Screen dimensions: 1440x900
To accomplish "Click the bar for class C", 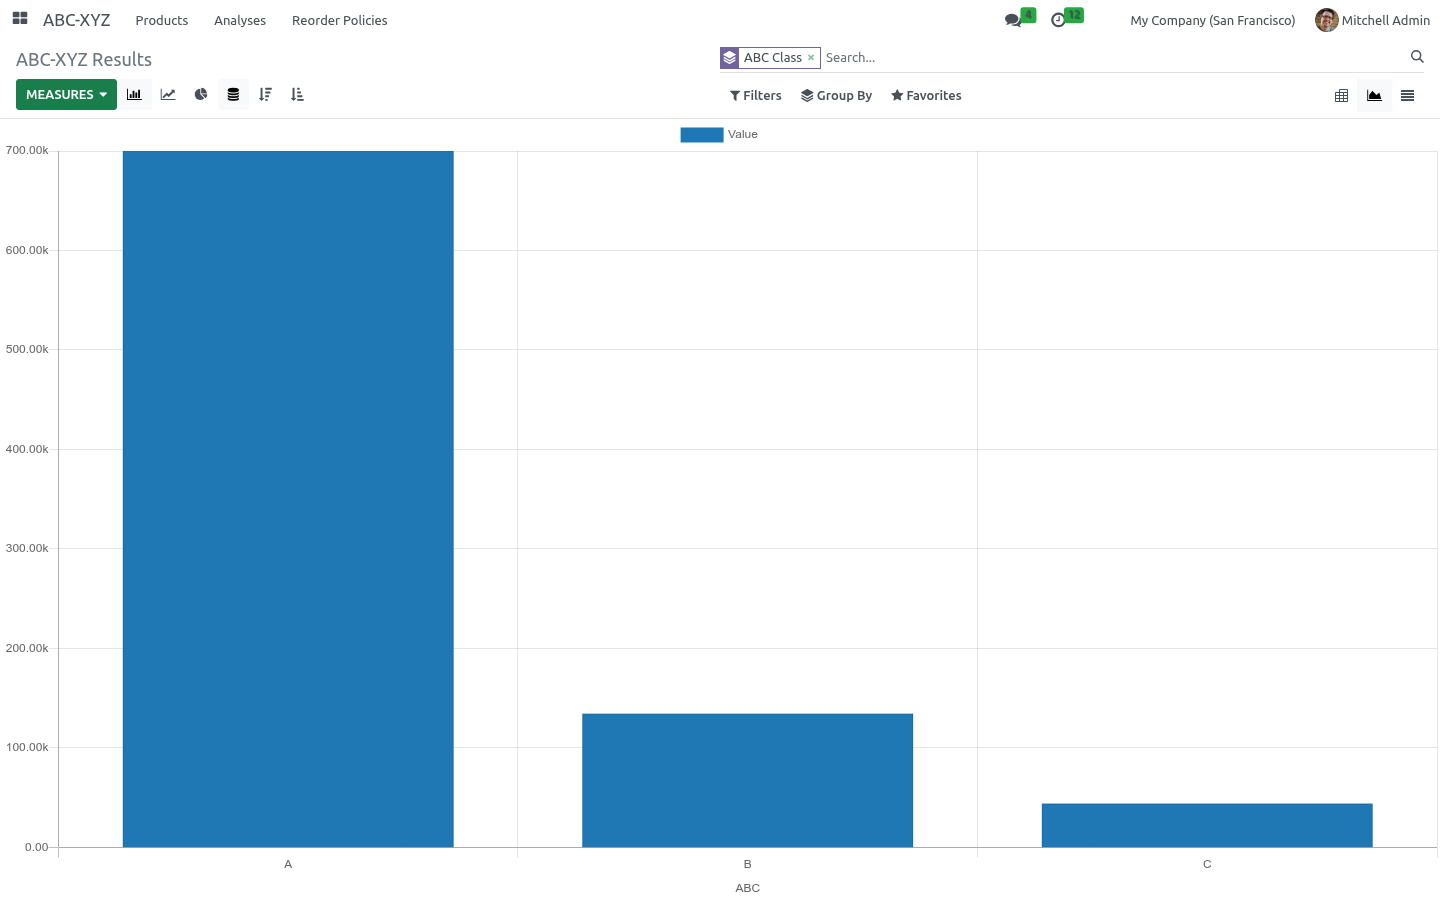I will tap(1207, 825).
